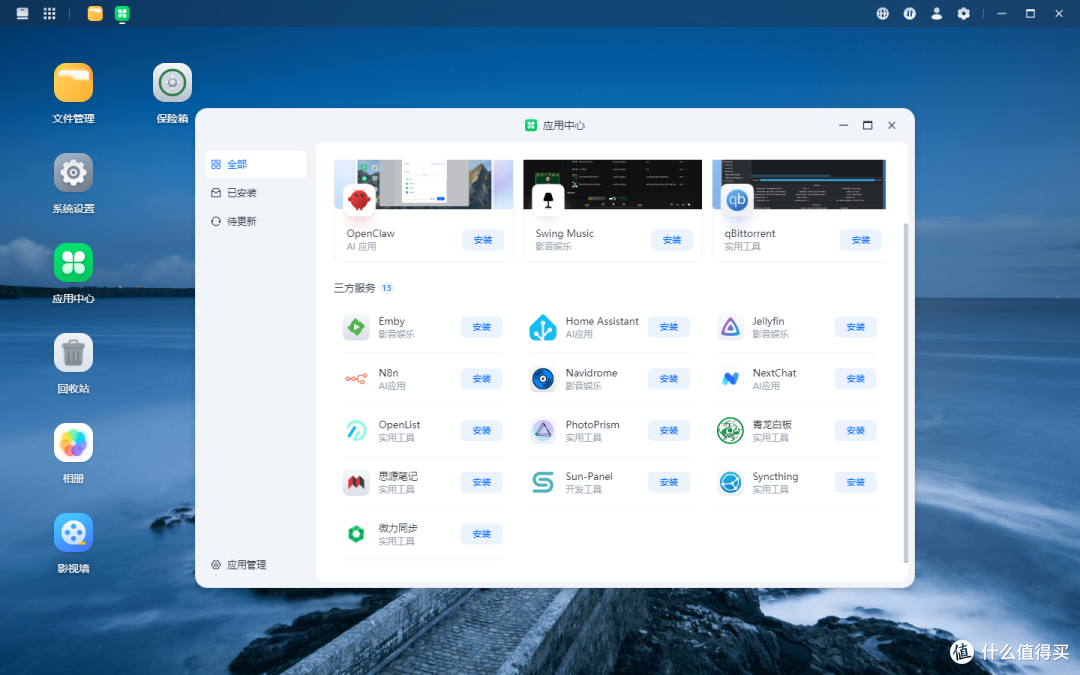This screenshot has height=675, width=1080.
Task: Open the 相册 photo album desktop icon
Action: [73, 442]
